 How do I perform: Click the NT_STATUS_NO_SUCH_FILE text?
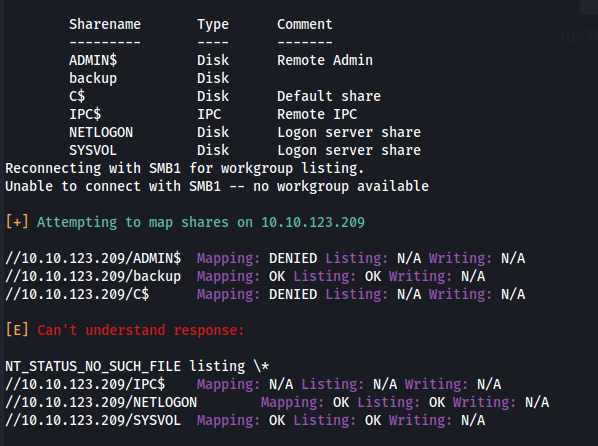click(93, 366)
